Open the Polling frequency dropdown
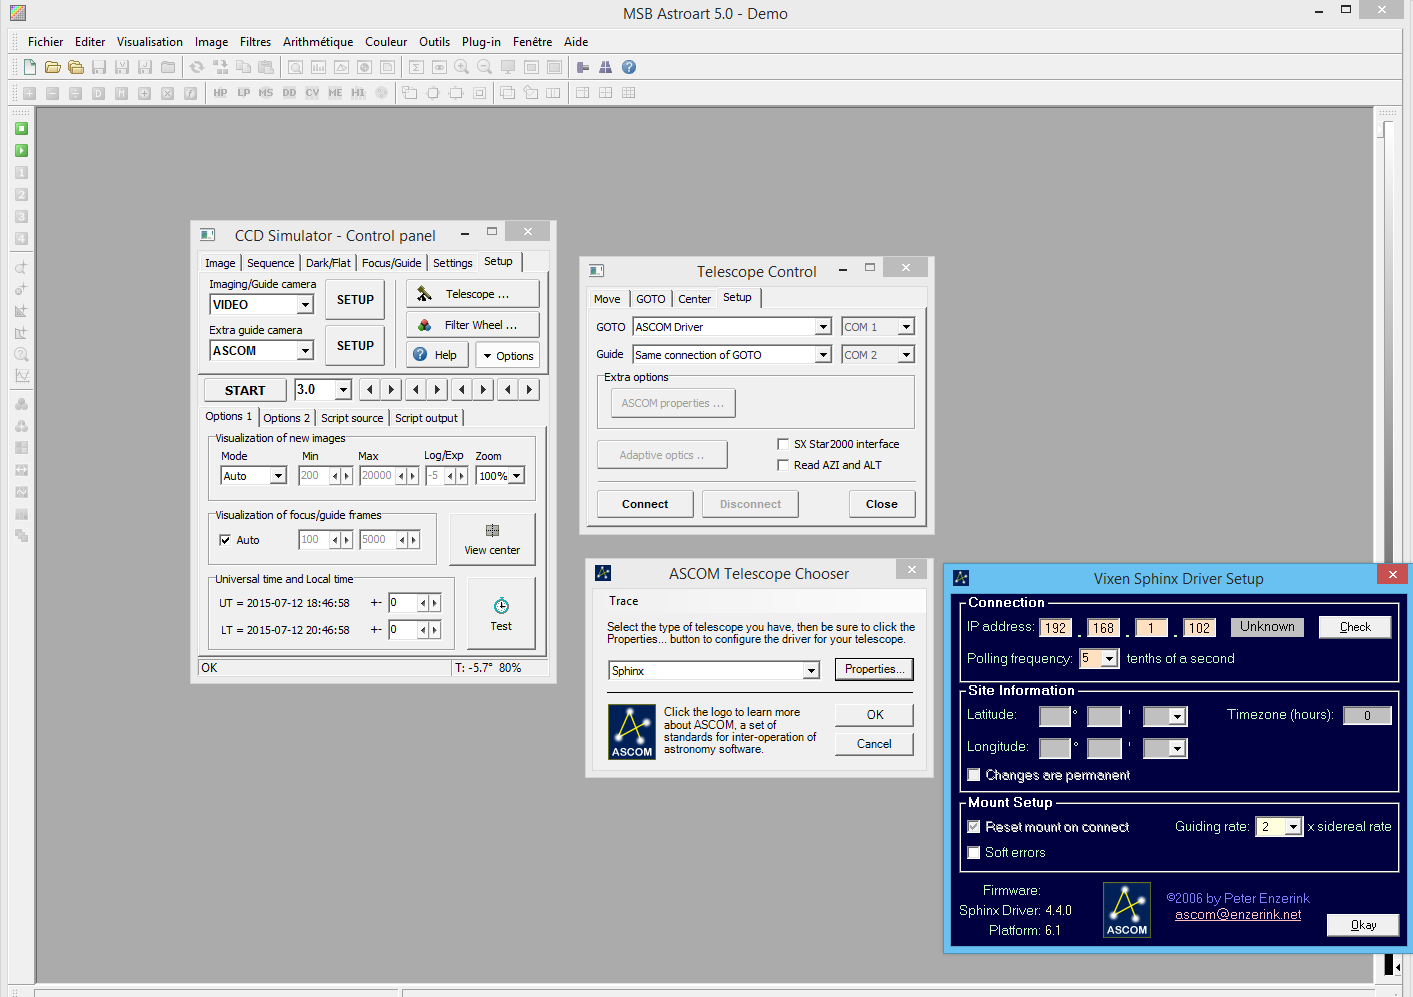The width and height of the screenshot is (1413, 997). pyautogui.click(x=1109, y=659)
